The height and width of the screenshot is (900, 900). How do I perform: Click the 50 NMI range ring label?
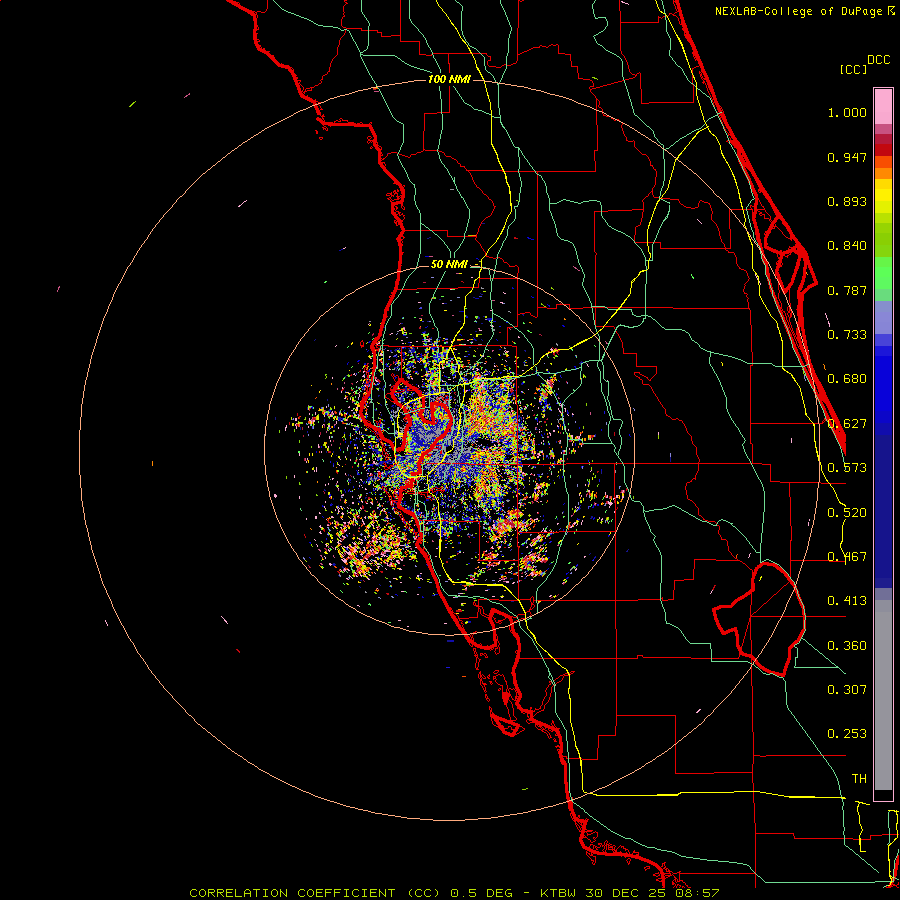pos(449,265)
